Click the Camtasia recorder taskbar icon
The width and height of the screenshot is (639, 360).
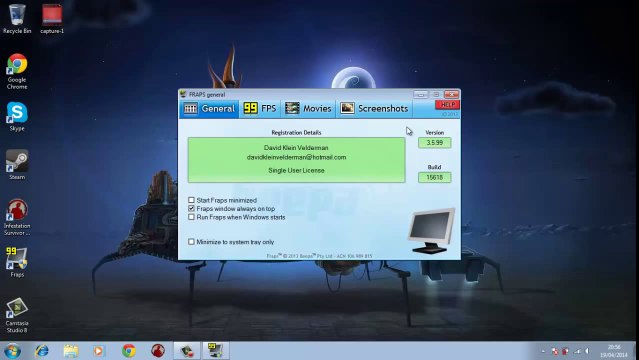tap(187, 351)
